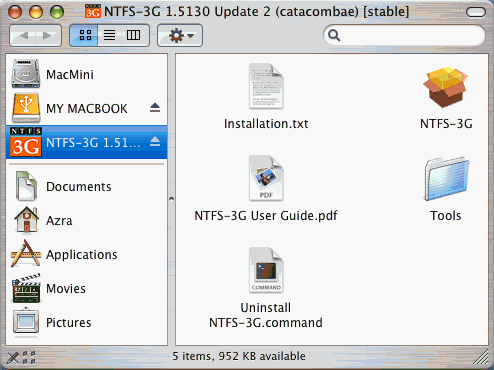Switch to list view
Image resolution: width=494 pixels, height=370 pixels.
click(x=109, y=35)
